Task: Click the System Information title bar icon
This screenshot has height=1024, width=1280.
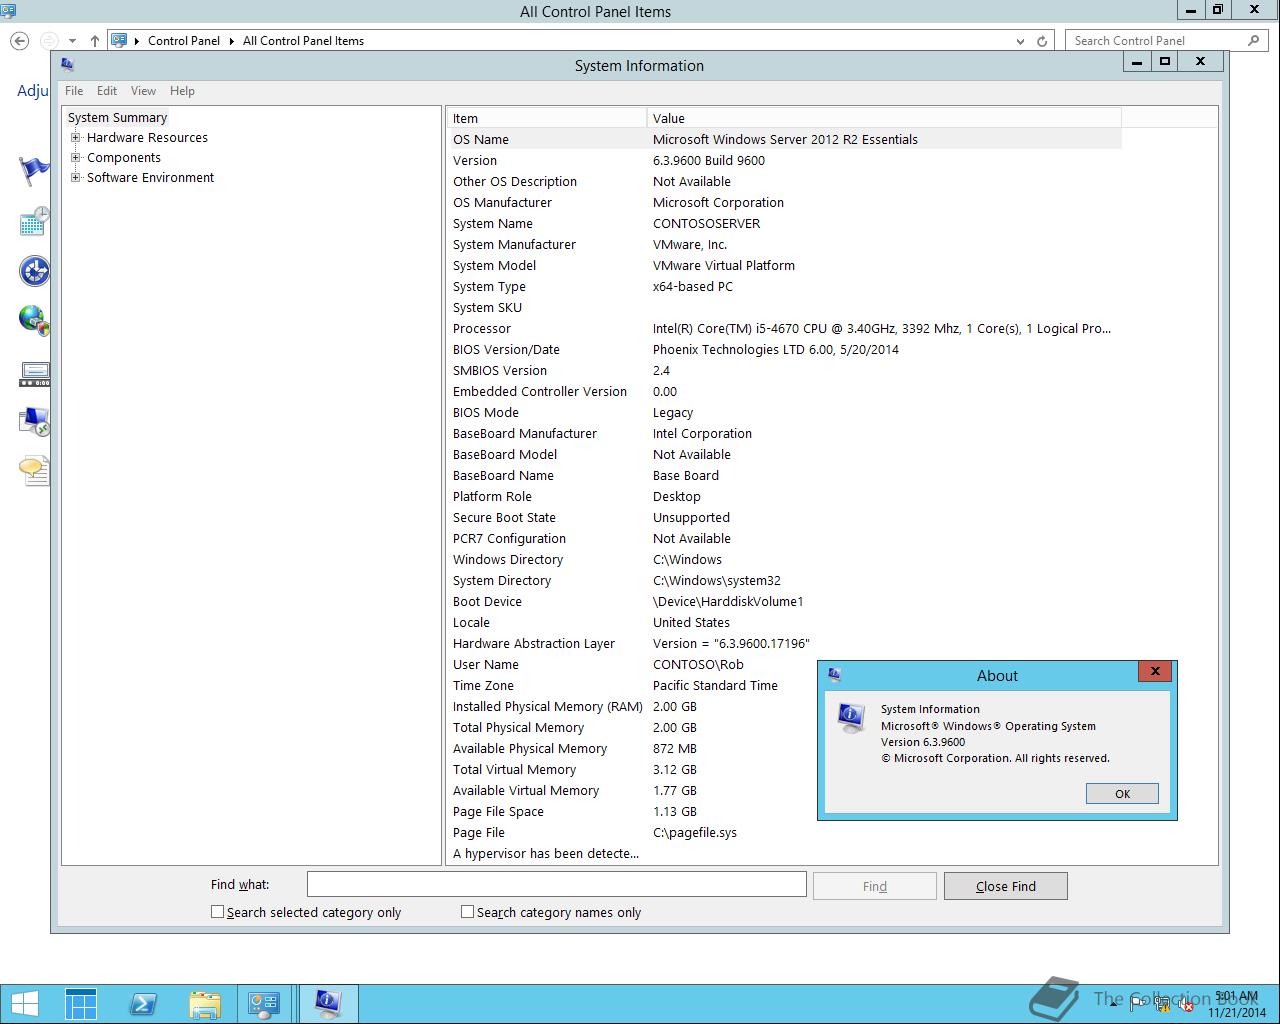Action: tap(68, 65)
